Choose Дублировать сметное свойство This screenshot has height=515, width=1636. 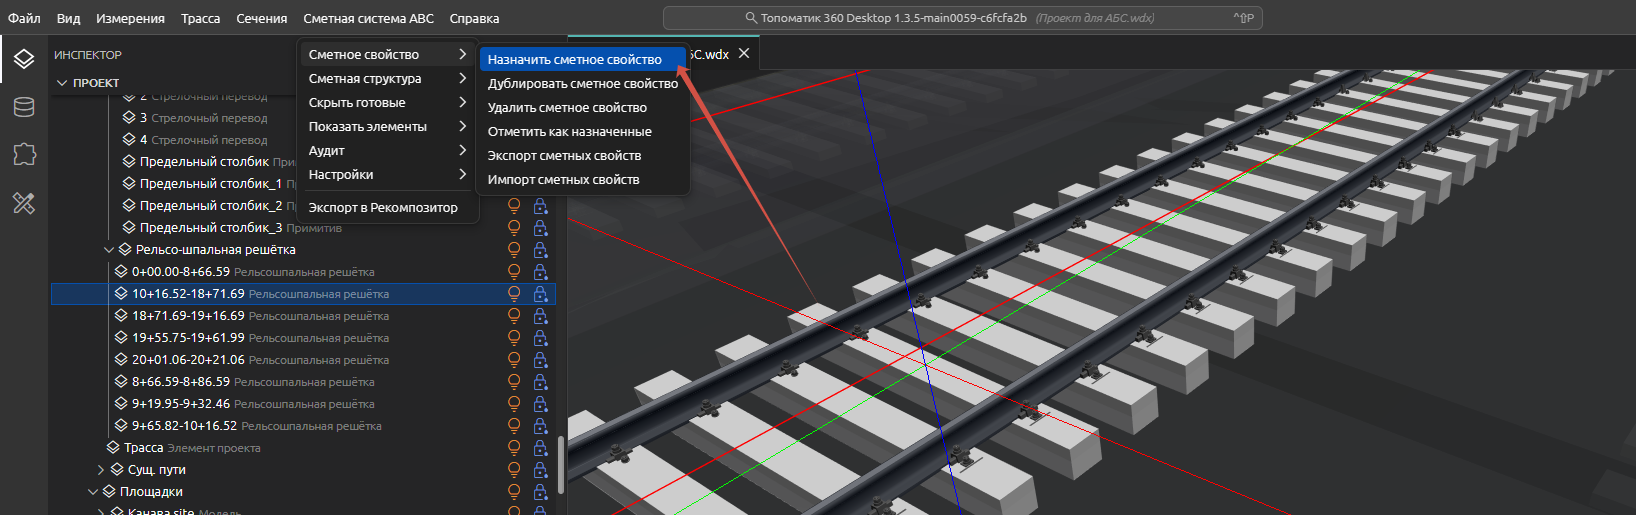coord(583,84)
